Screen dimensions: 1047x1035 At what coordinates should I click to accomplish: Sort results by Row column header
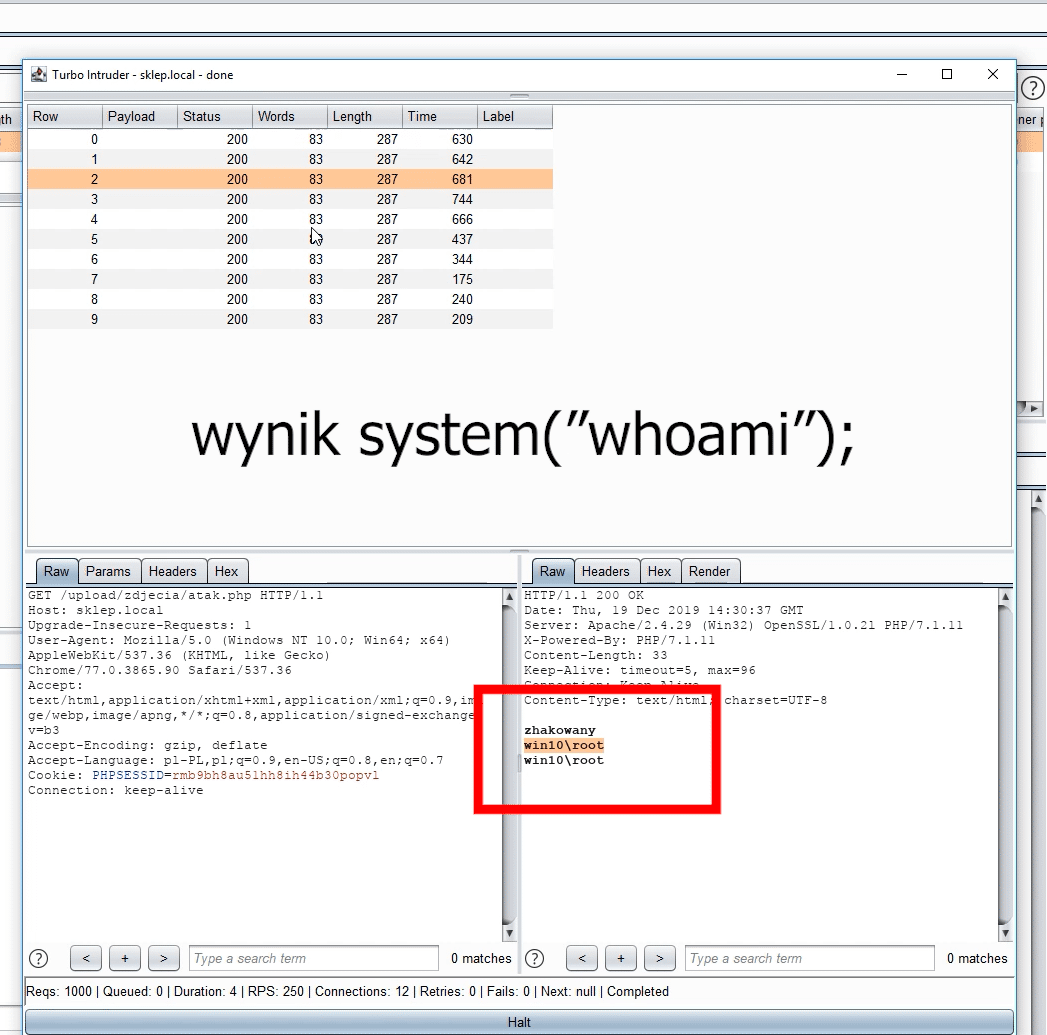click(x=64, y=116)
